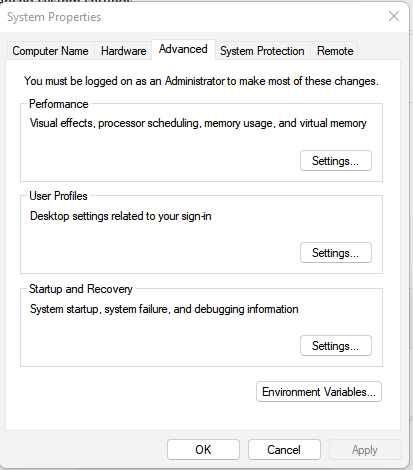Open the Hardware tab
Screen dimensions: 413x470
tap(123, 51)
